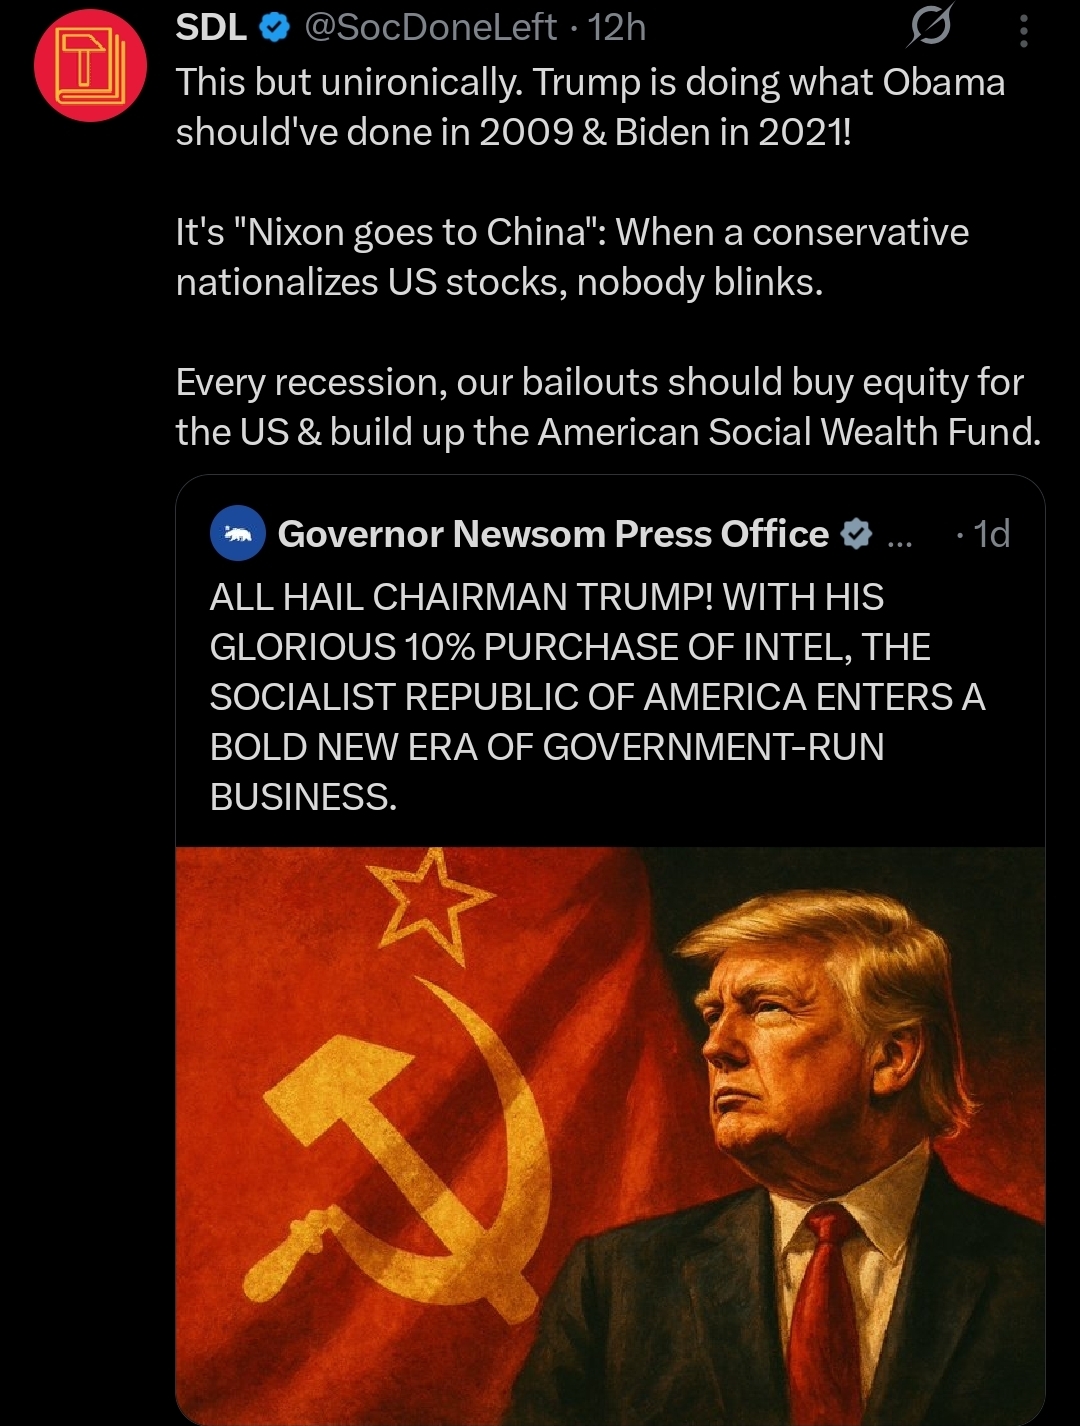Viewport: 1080px width, 1426px height.
Task: Open the @SocDoneLeft handle link
Action: pos(430,28)
